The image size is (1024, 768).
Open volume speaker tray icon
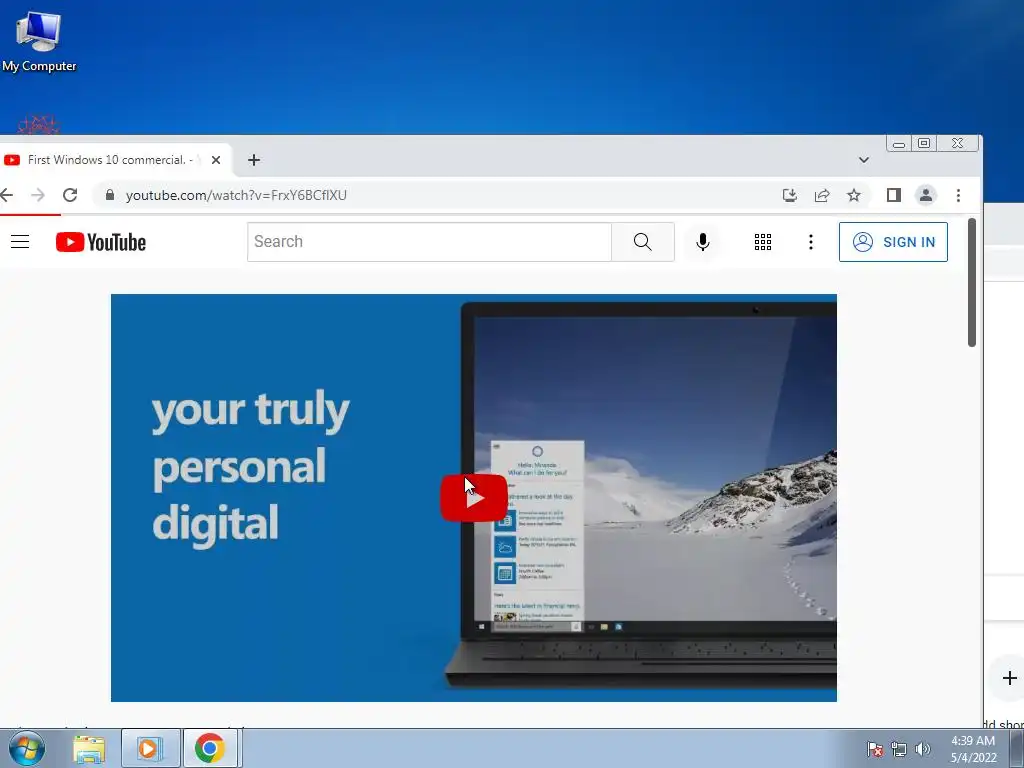[923, 749]
